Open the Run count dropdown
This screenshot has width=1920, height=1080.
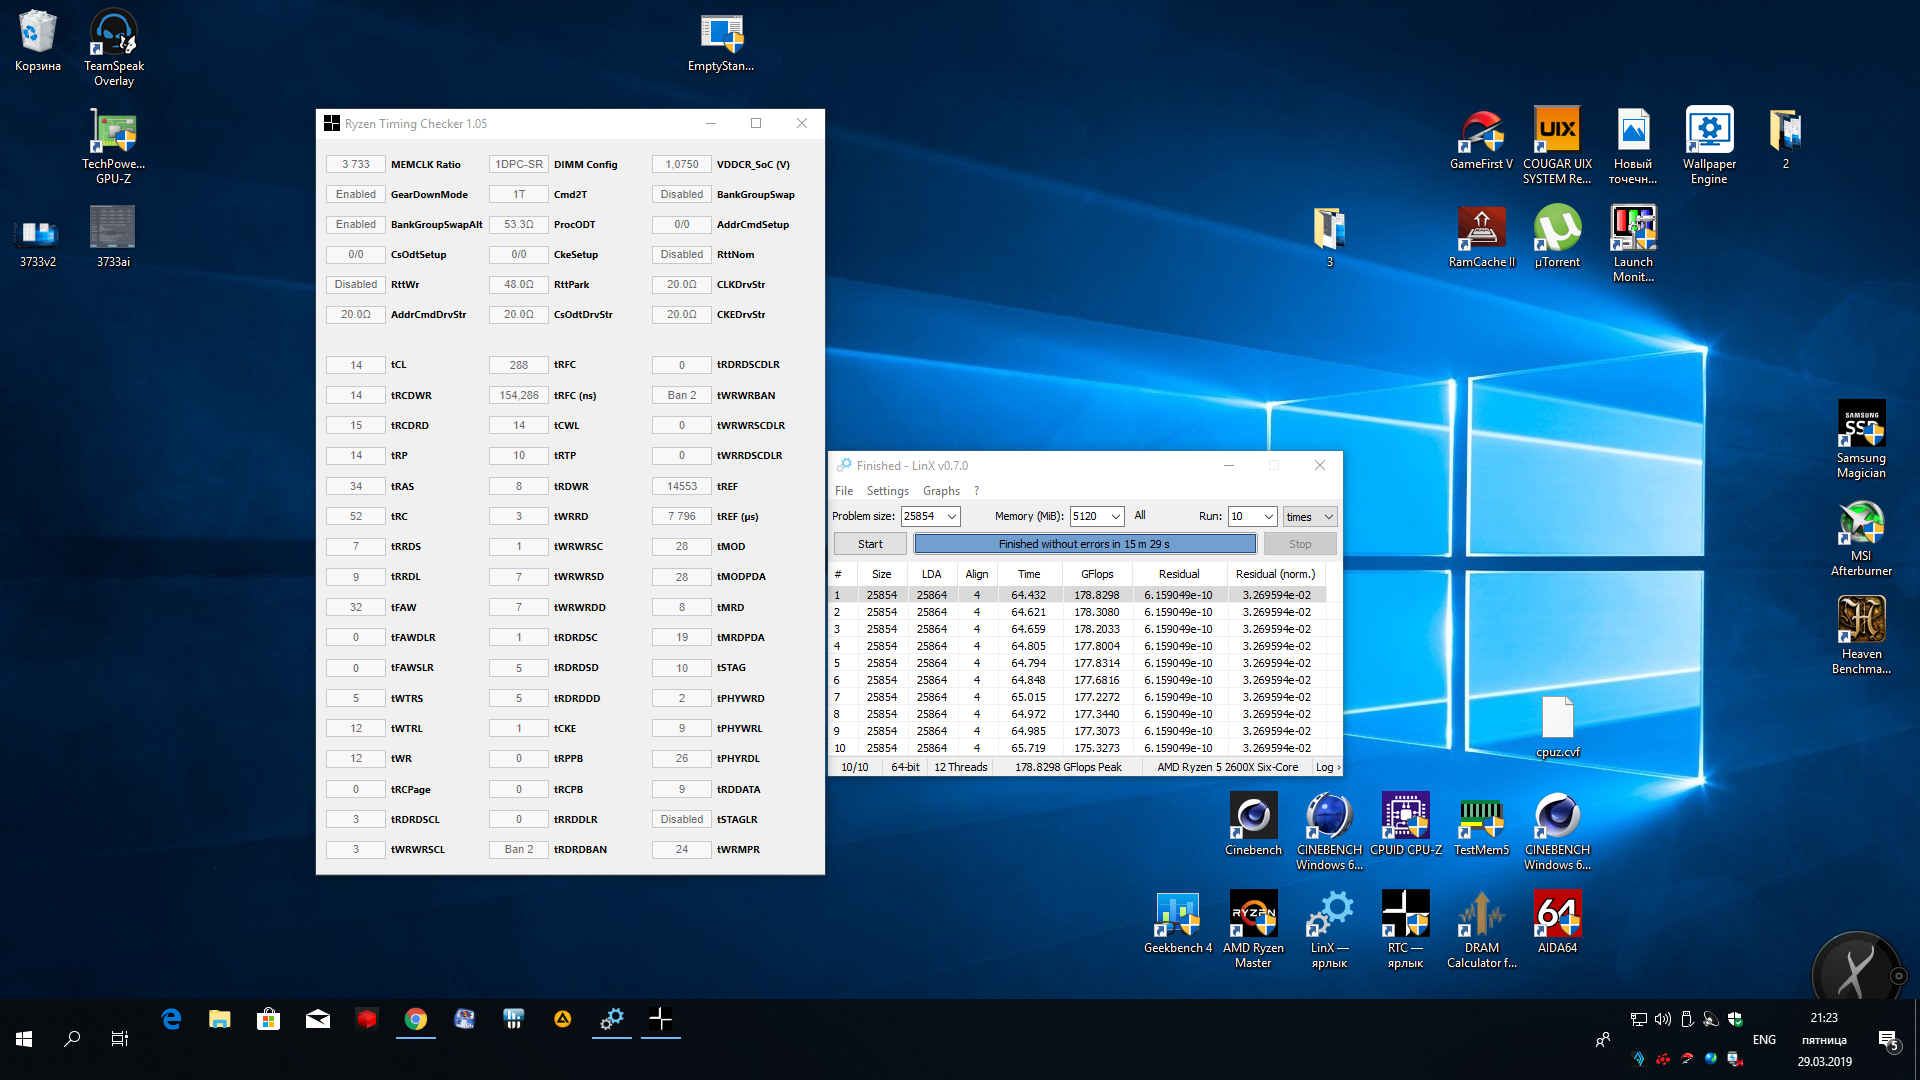click(1268, 517)
